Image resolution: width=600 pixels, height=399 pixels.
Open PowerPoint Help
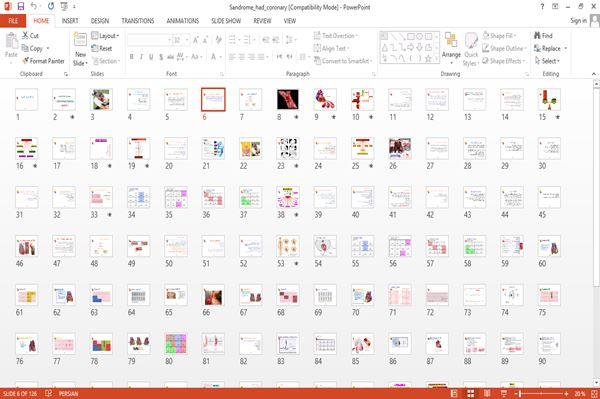[542, 7]
